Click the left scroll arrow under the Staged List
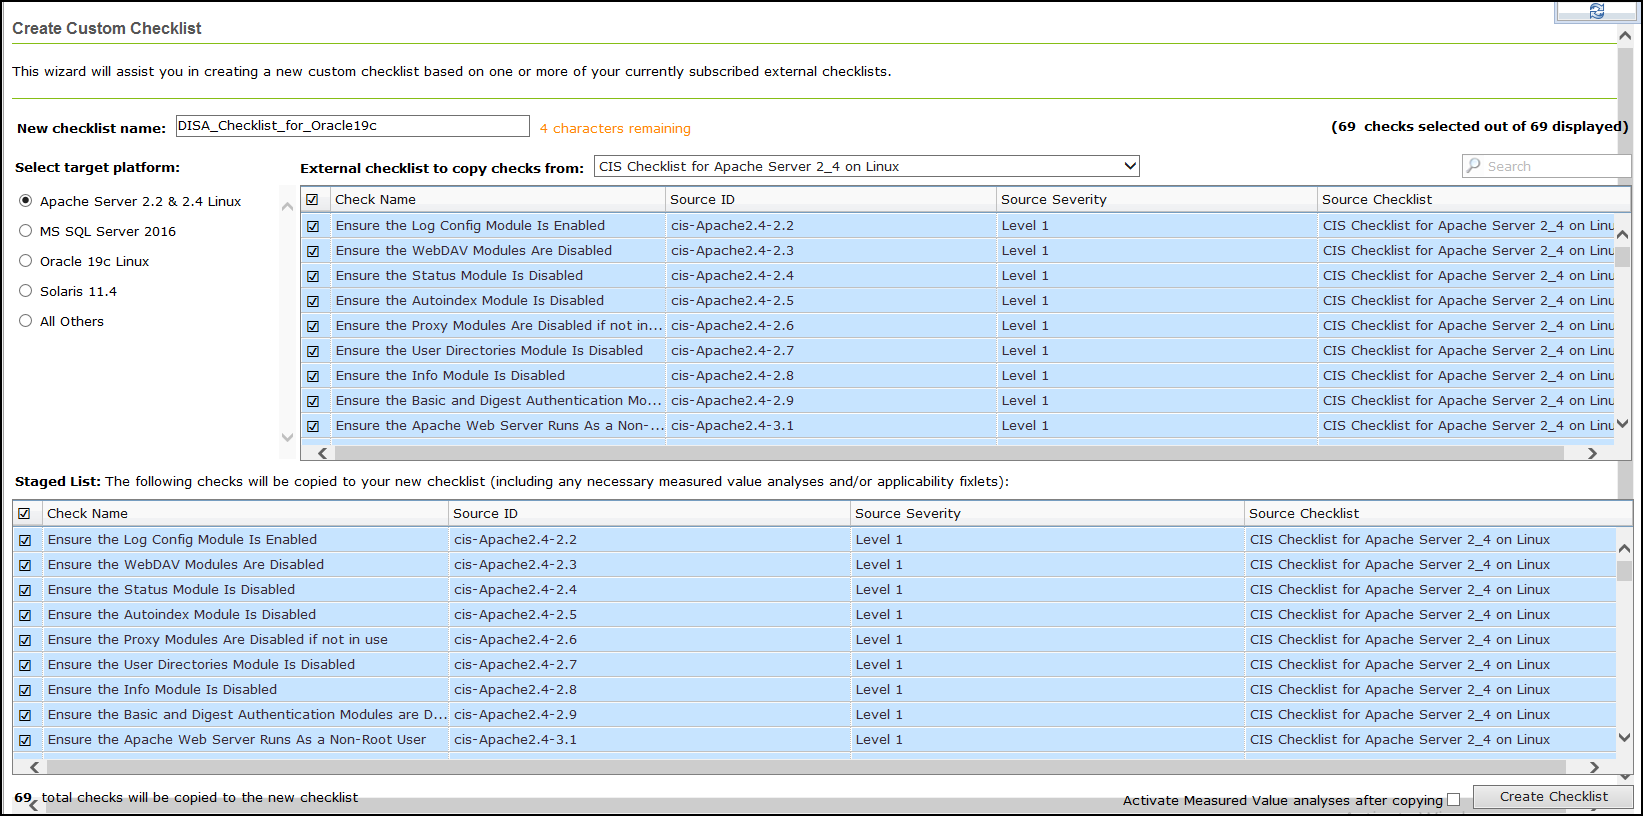 [35, 767]
